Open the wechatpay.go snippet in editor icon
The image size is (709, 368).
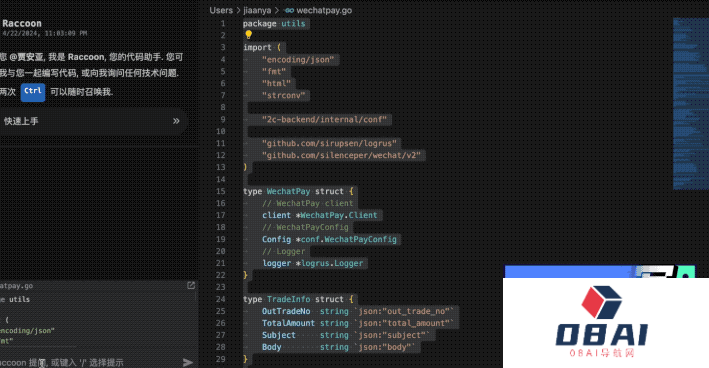[x=191, y=285]
